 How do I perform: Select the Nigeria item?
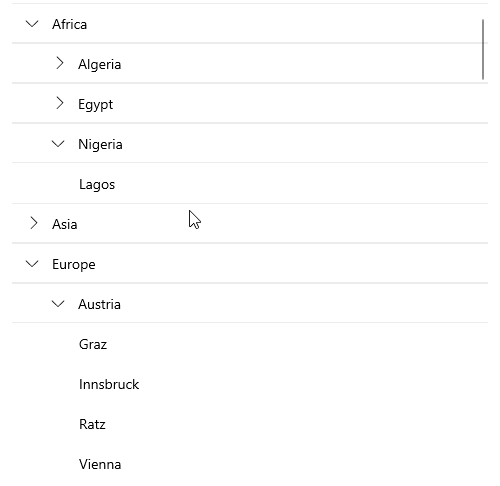click(x=100, y=144)
